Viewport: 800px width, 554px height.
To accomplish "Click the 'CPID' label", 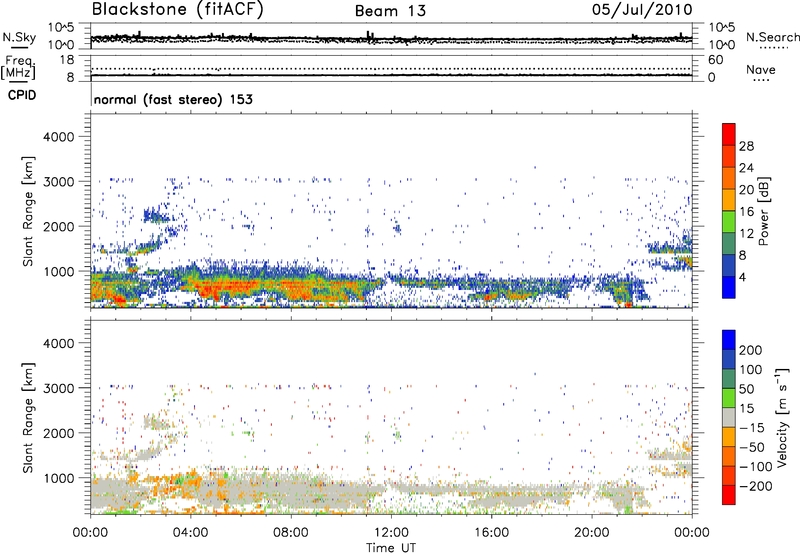I will tap(22, 95).
